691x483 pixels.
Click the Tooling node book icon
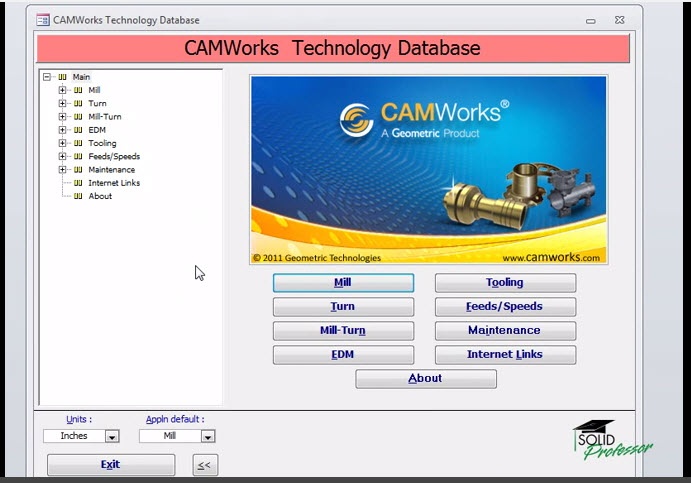(78, 143)
